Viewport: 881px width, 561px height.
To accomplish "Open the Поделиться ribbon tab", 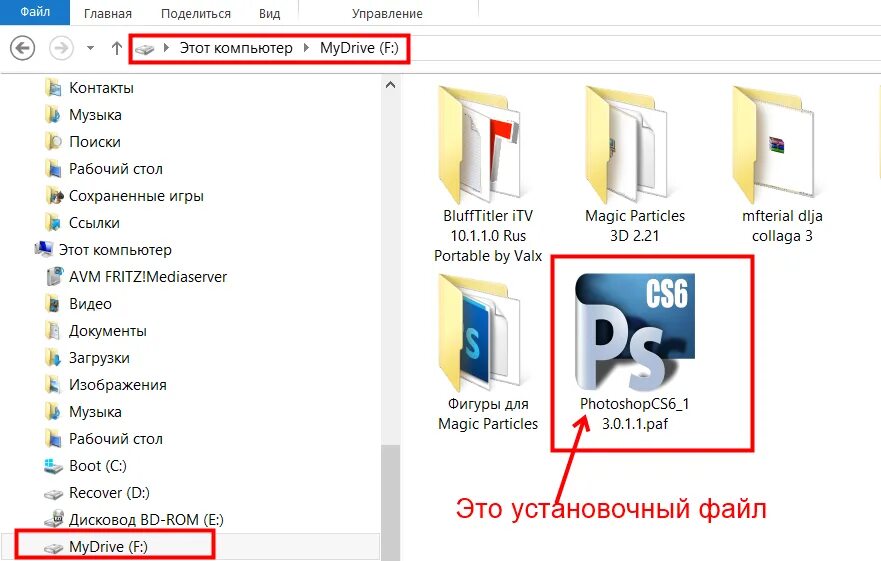I will 196,13.
